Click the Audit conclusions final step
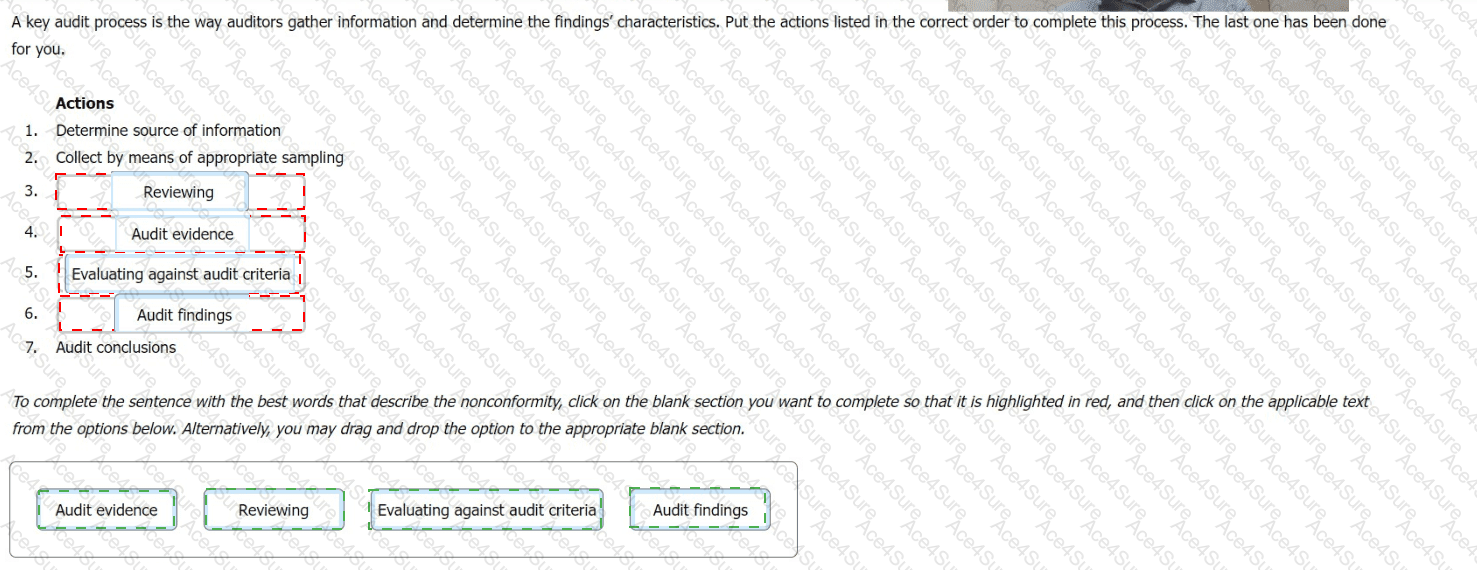Image resolution: width=1477 pixels, height=570 pixels. pos(116,347)
